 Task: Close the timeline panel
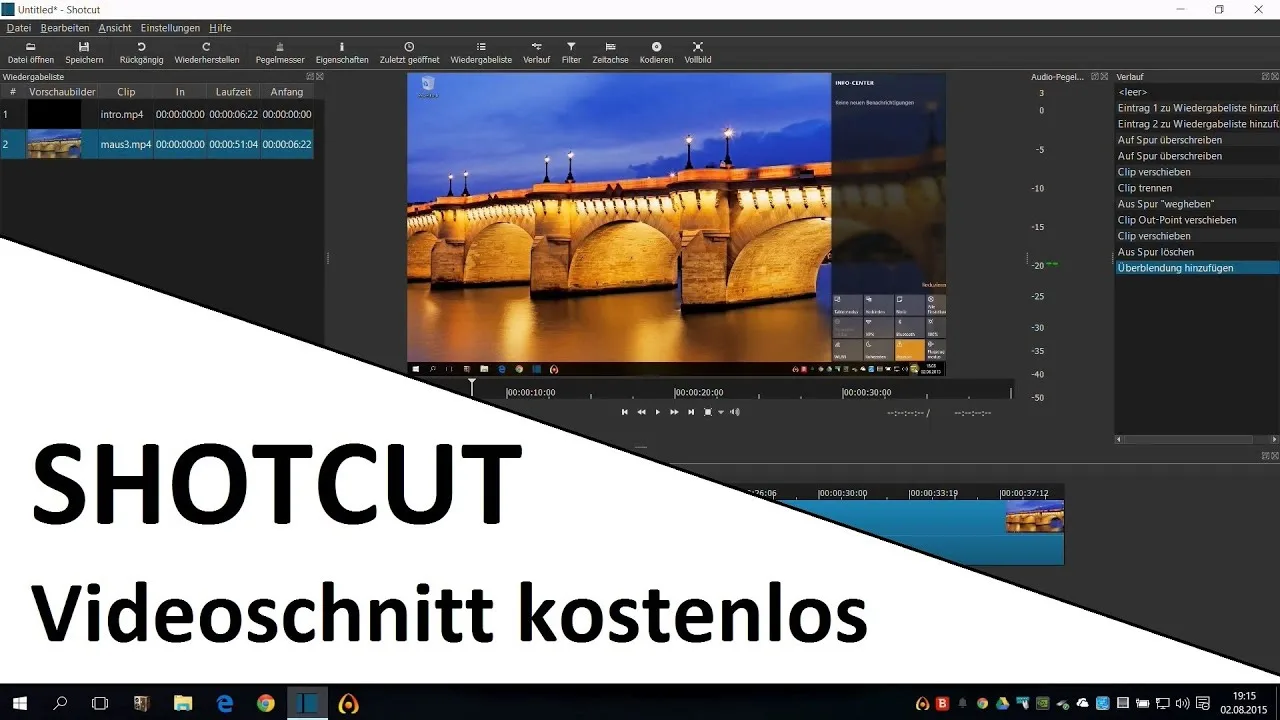[x=1274, y=455]
